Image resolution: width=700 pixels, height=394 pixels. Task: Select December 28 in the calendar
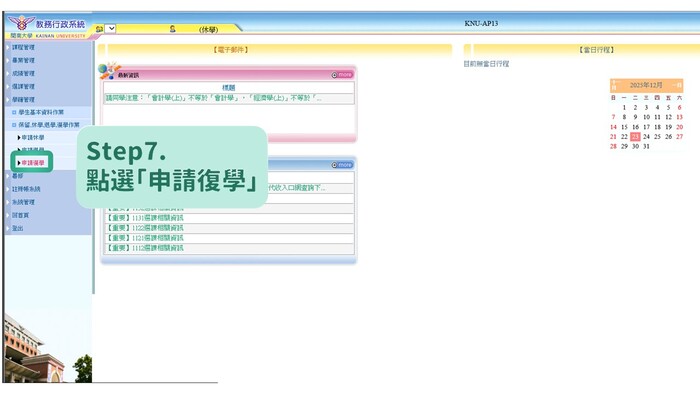(x=613, y=146)
